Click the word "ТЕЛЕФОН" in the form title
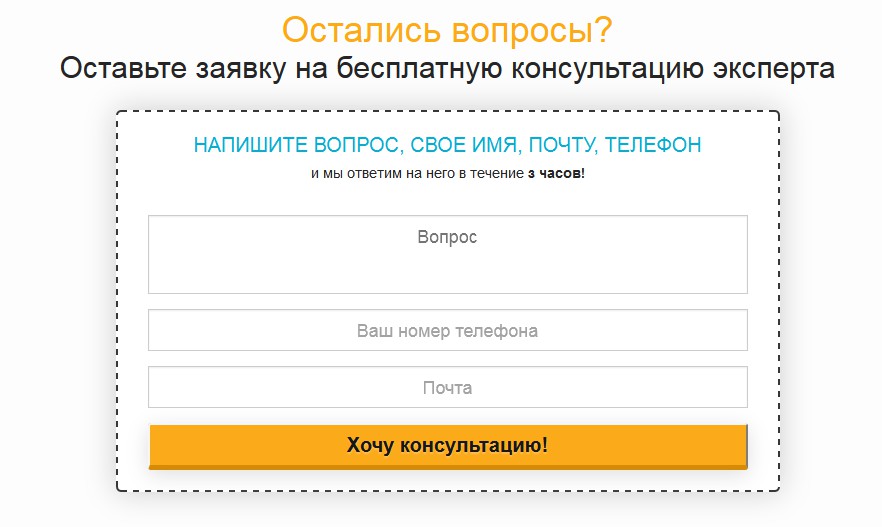This screenshot has height=527, width=882. pyautogui.click(x=653, y=145)
